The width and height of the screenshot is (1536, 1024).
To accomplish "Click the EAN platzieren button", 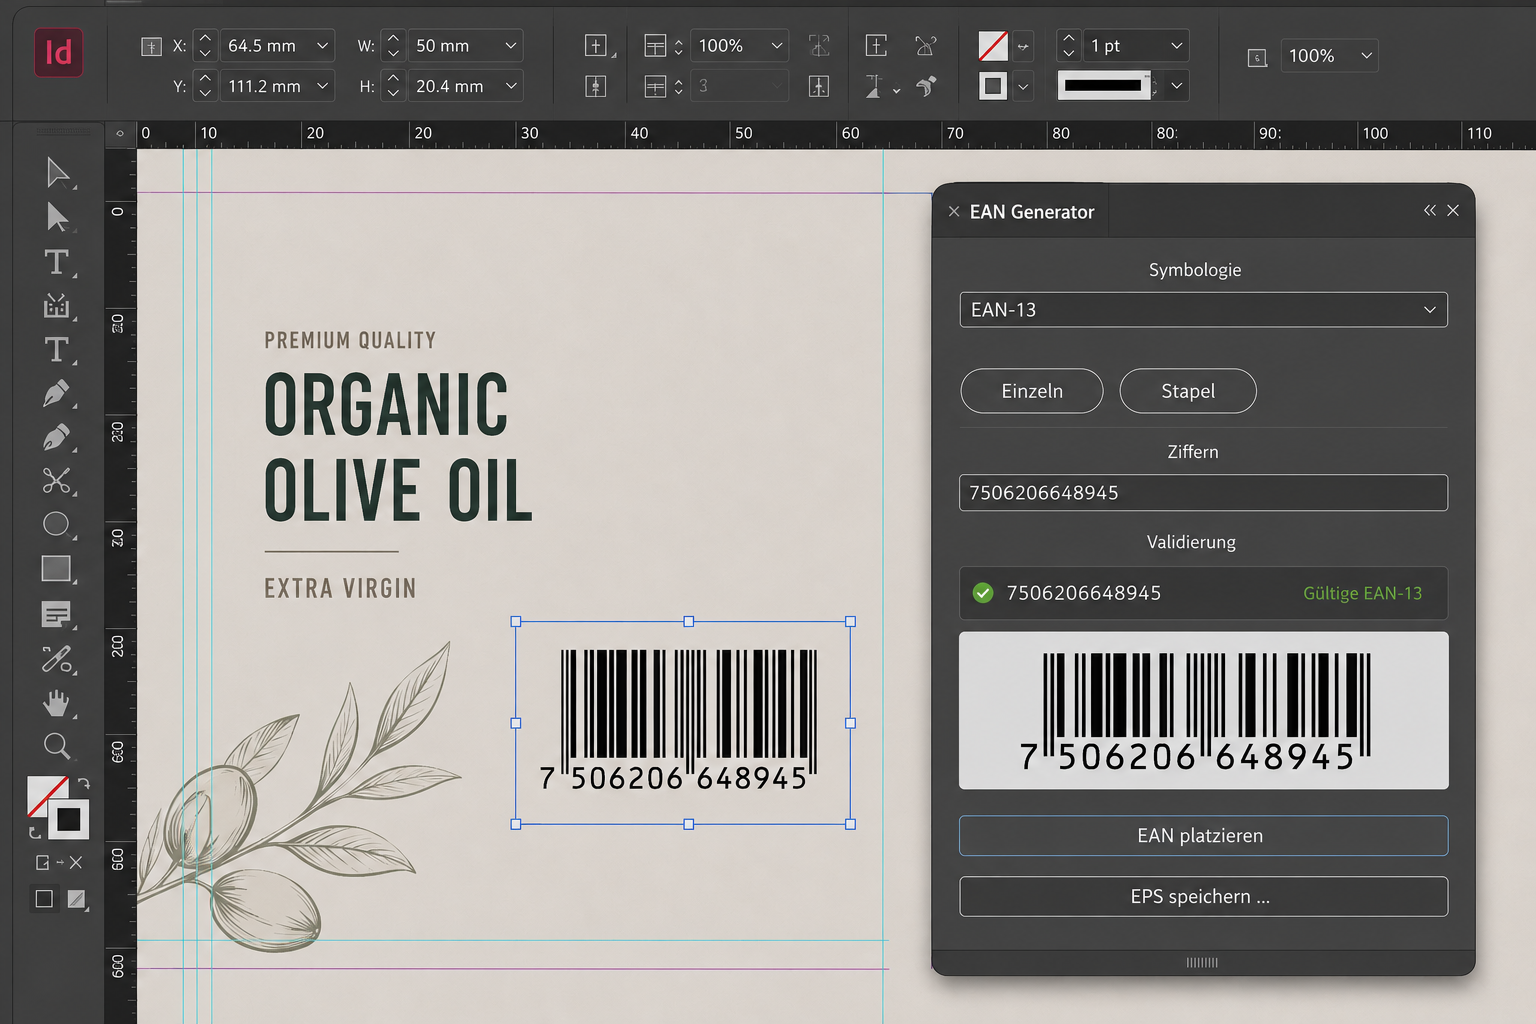I will click(x=1203, y=836).
